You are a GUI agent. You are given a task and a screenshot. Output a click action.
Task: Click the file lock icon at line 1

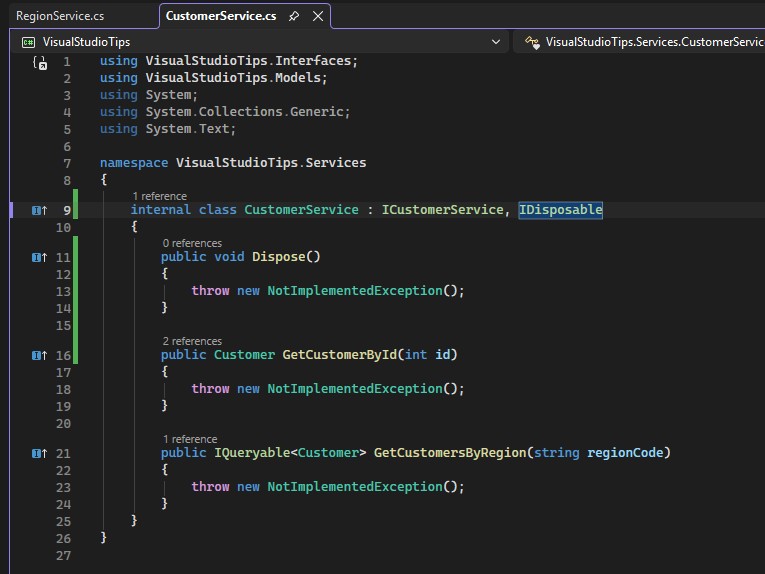tap(40, 63)
